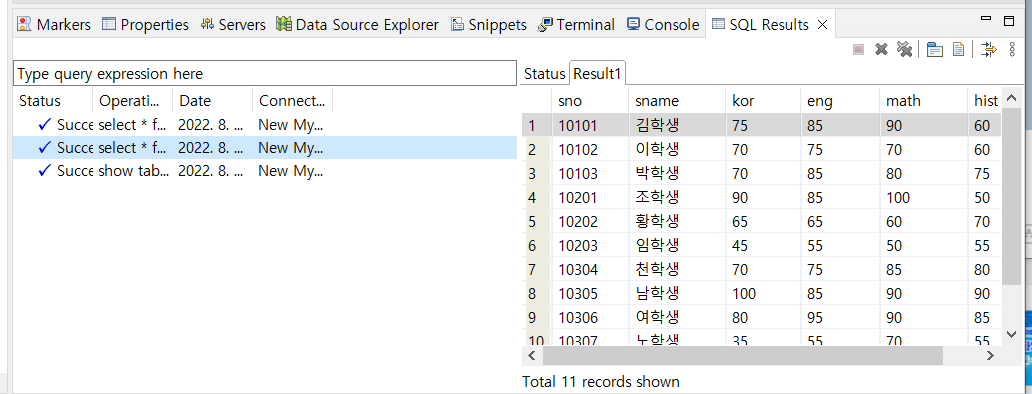This screenshot has width=1032, height=394.
Task: Close the SQL Results tab
Action: click(x=822, y=25)
